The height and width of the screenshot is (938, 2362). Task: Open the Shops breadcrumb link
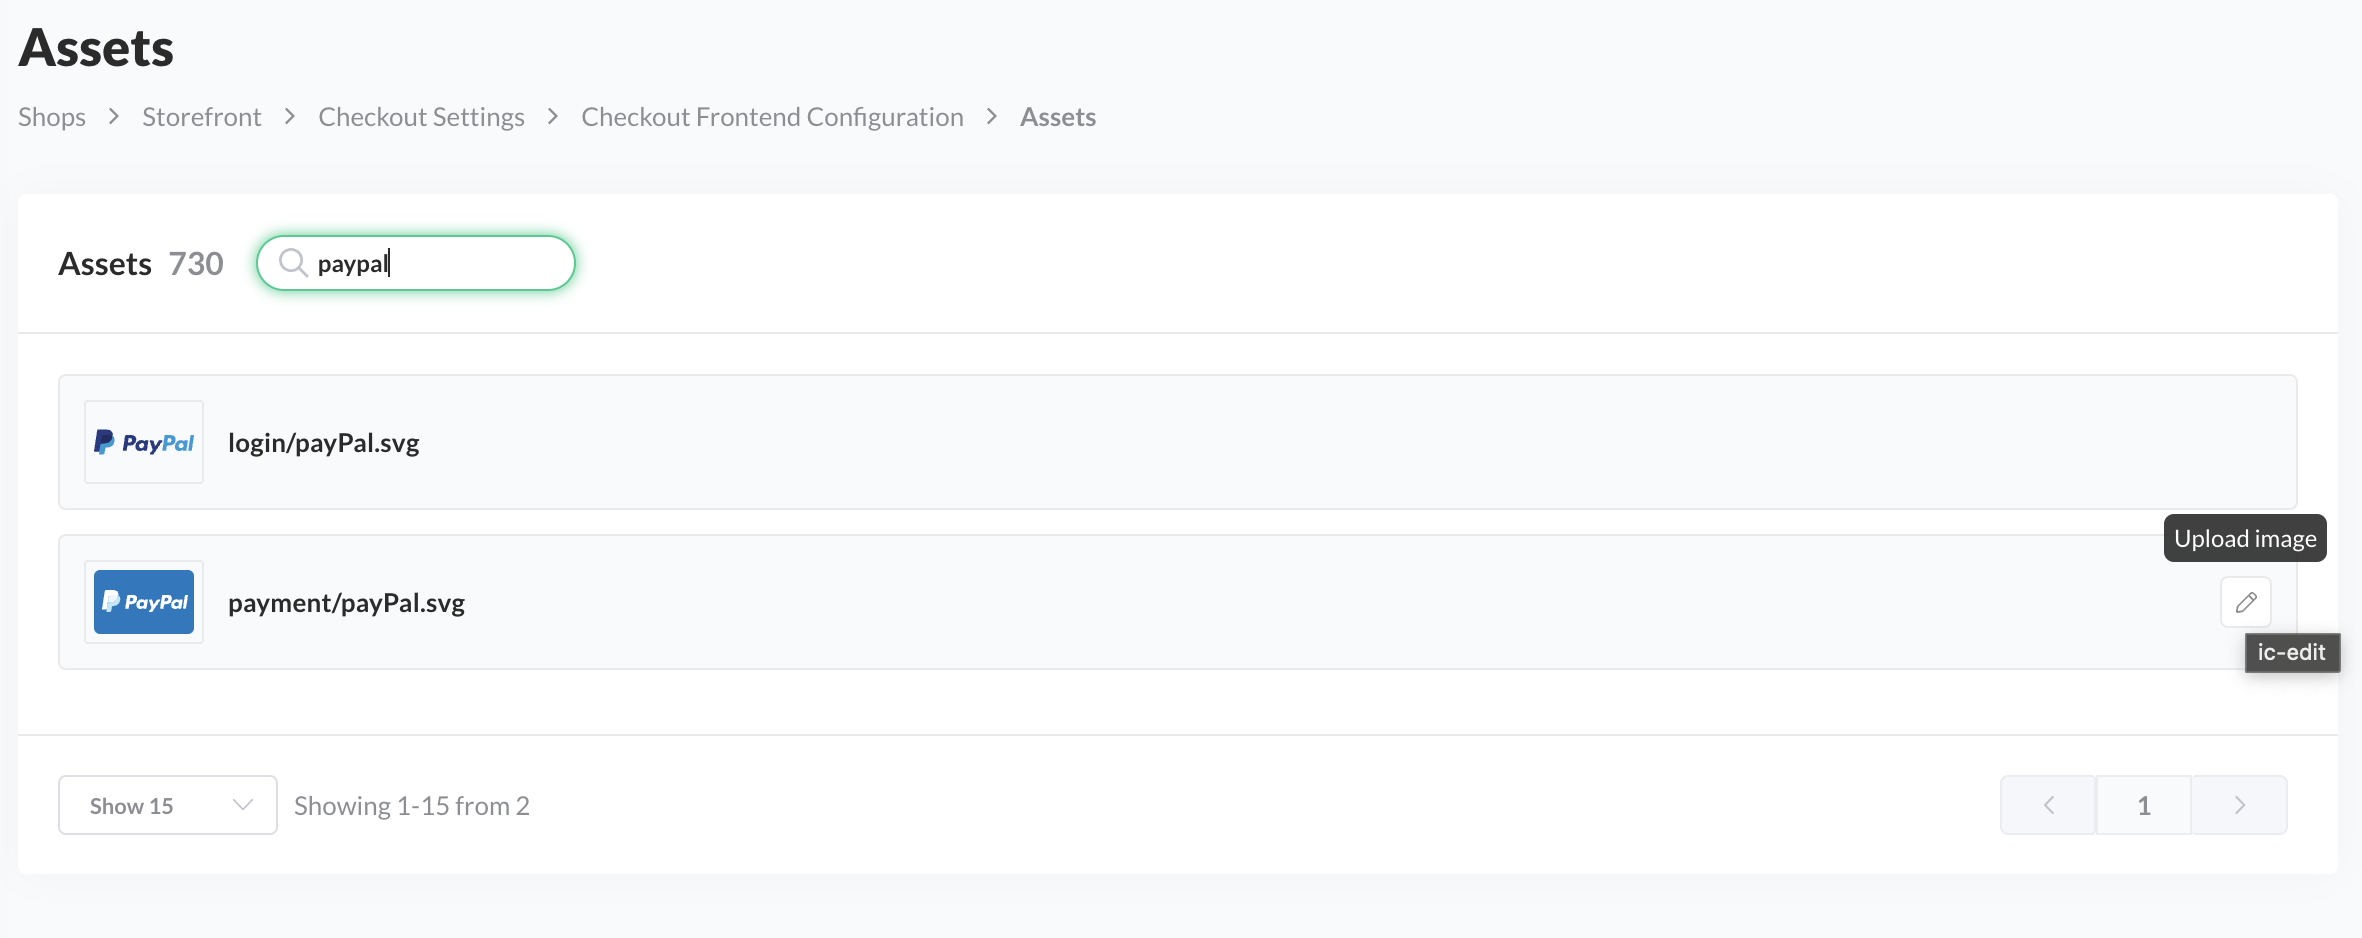pyautogui.click(x=52, y=117)
